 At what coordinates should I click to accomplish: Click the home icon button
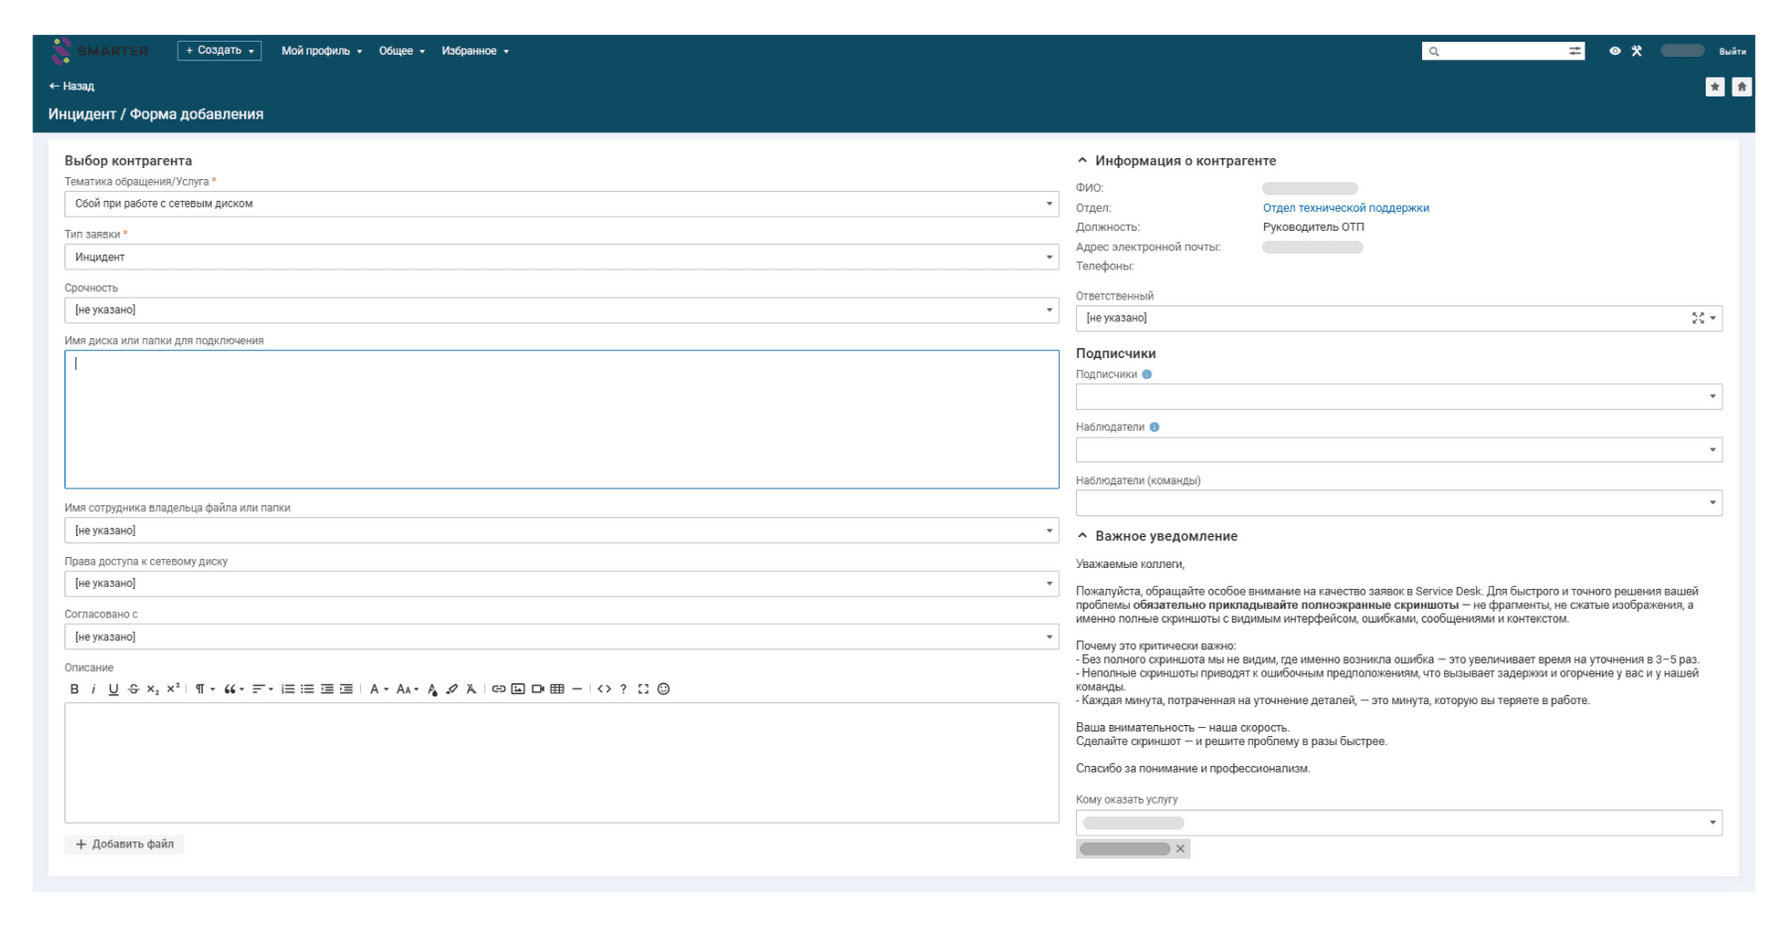click(x=1742, y=87)
